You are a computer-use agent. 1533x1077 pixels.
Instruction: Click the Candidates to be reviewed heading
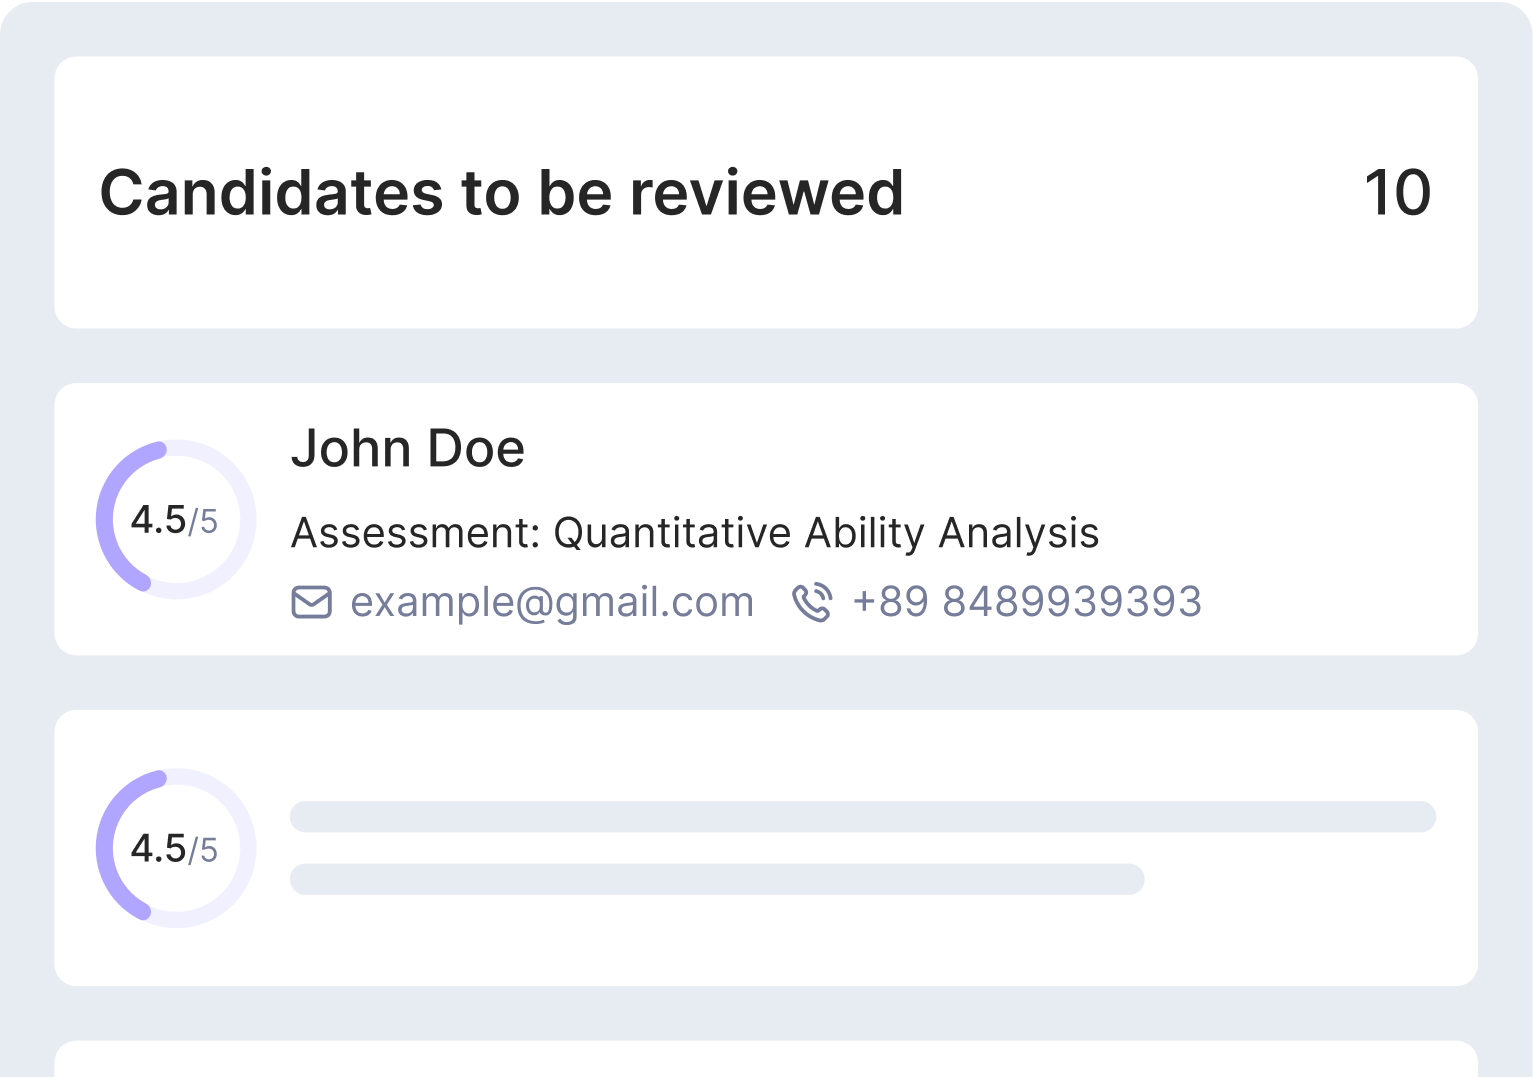[502, 192]
